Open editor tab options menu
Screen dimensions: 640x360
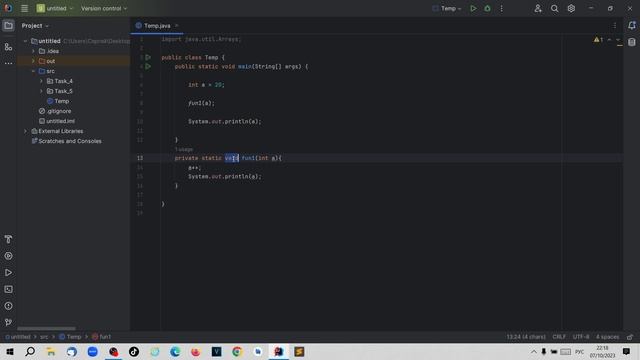click(615, 26)
